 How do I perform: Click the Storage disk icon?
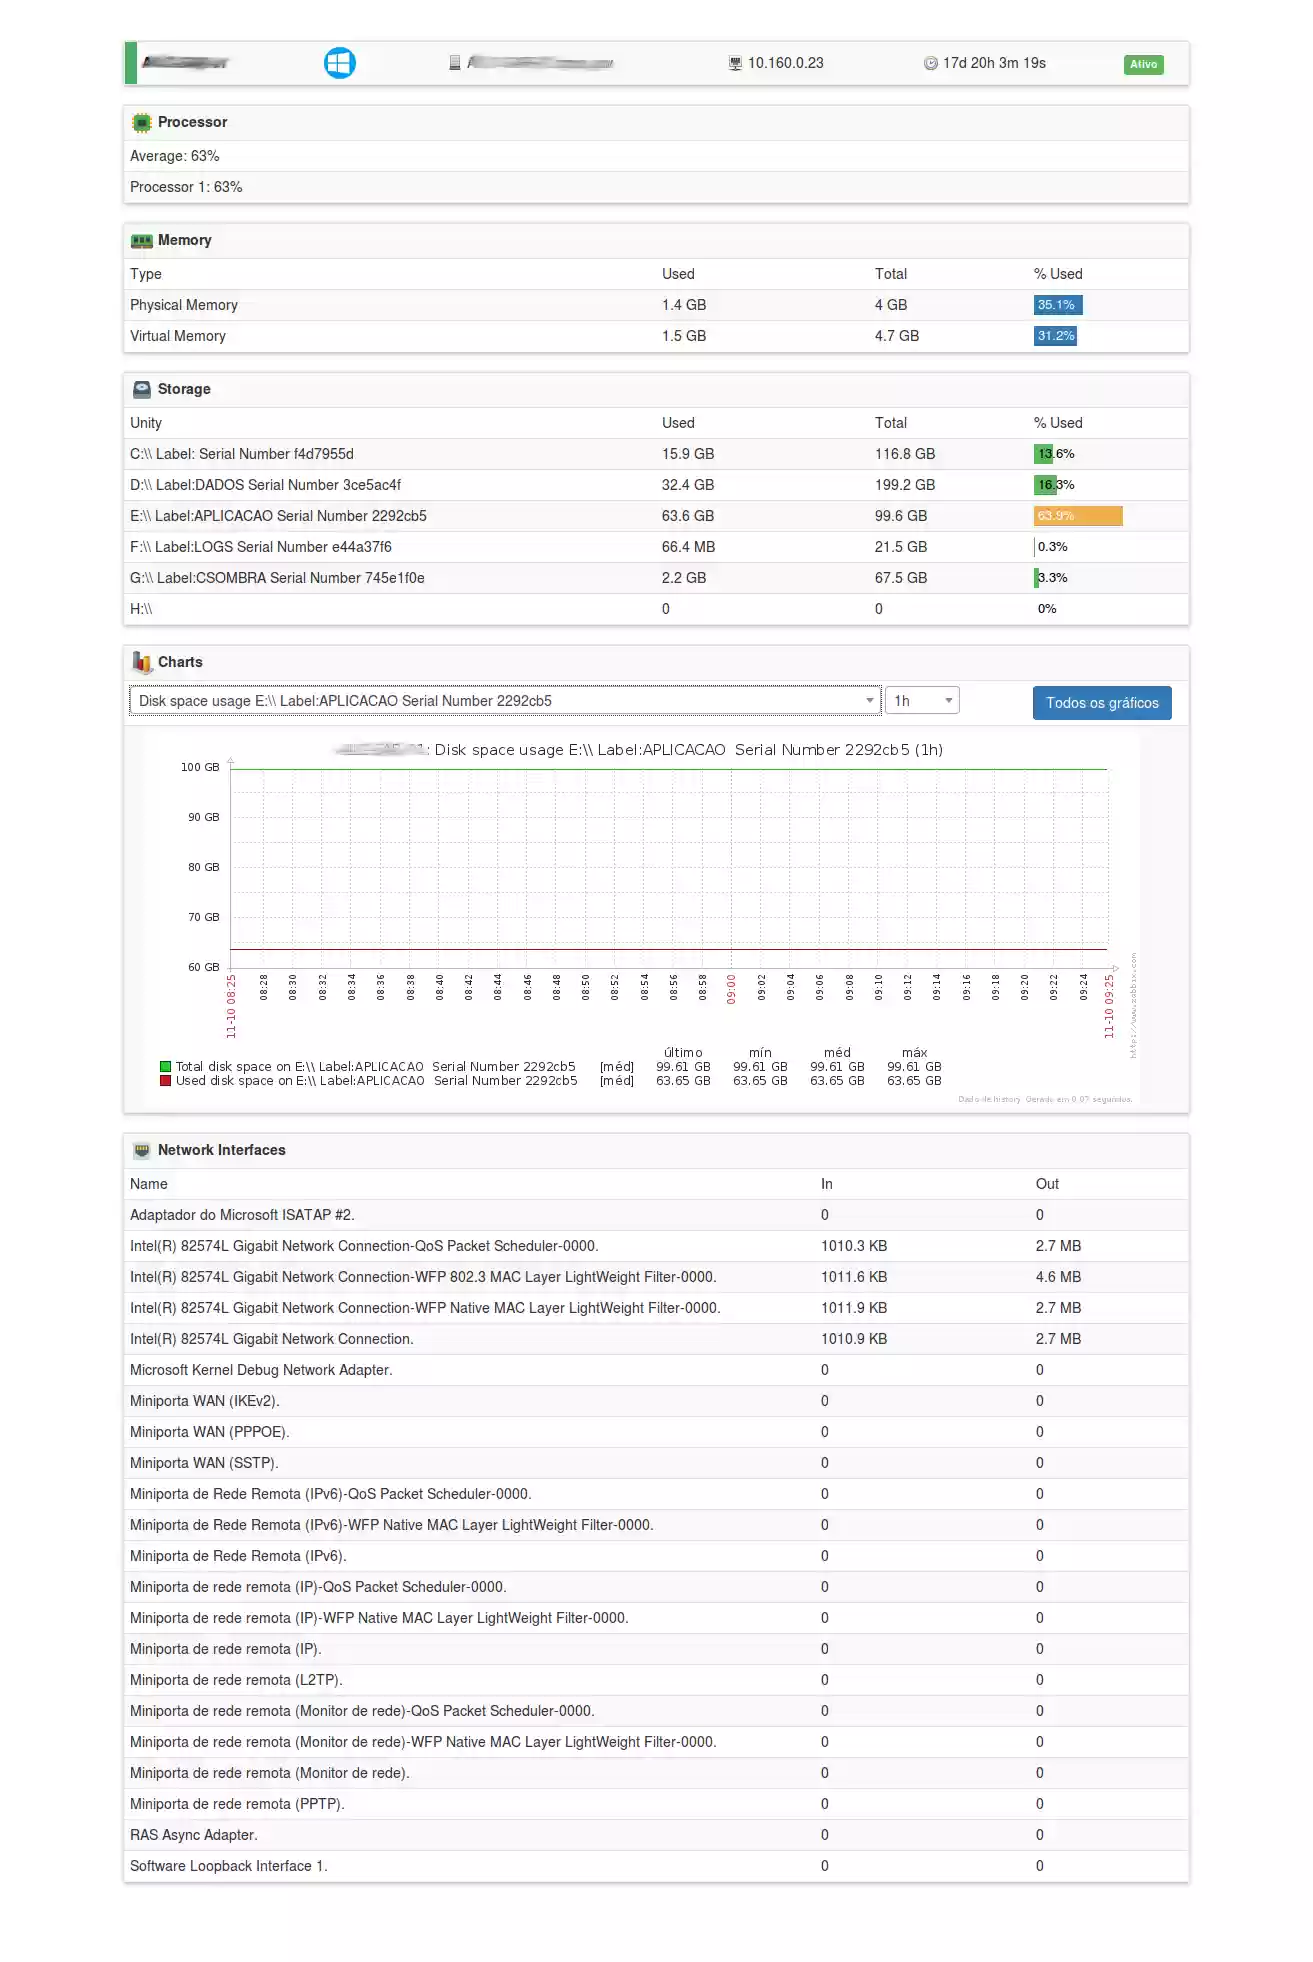(142, 390)
